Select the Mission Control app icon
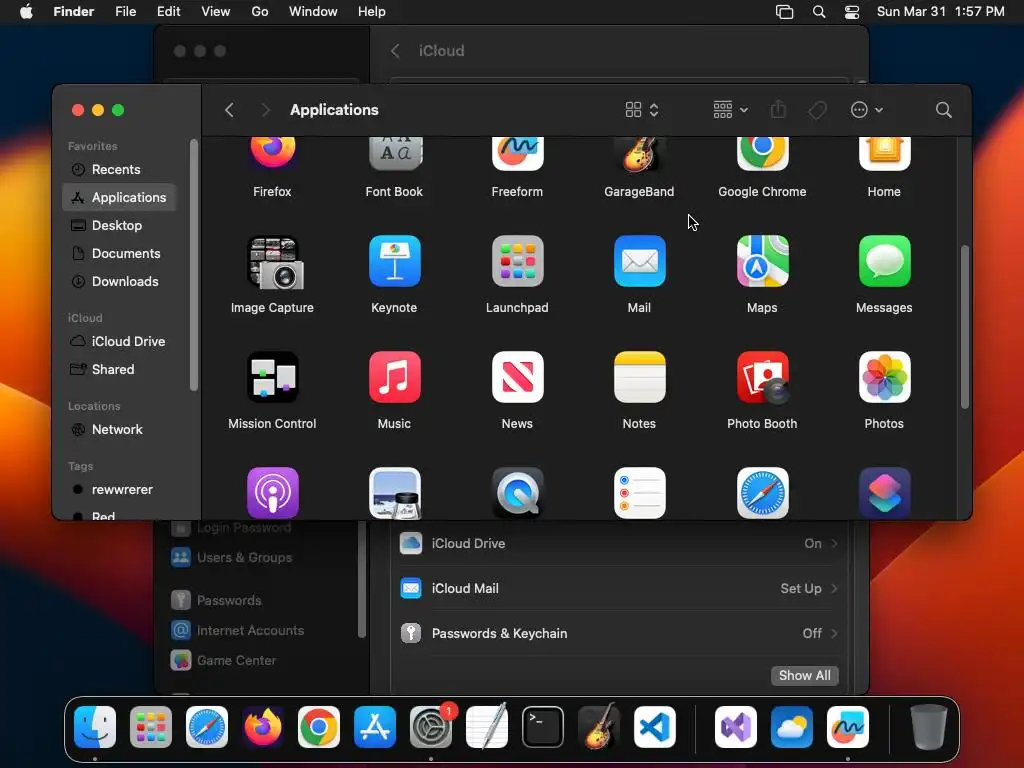Image resolution: width=1024 pixels, height=768 pixels. (x=273, y=377)
